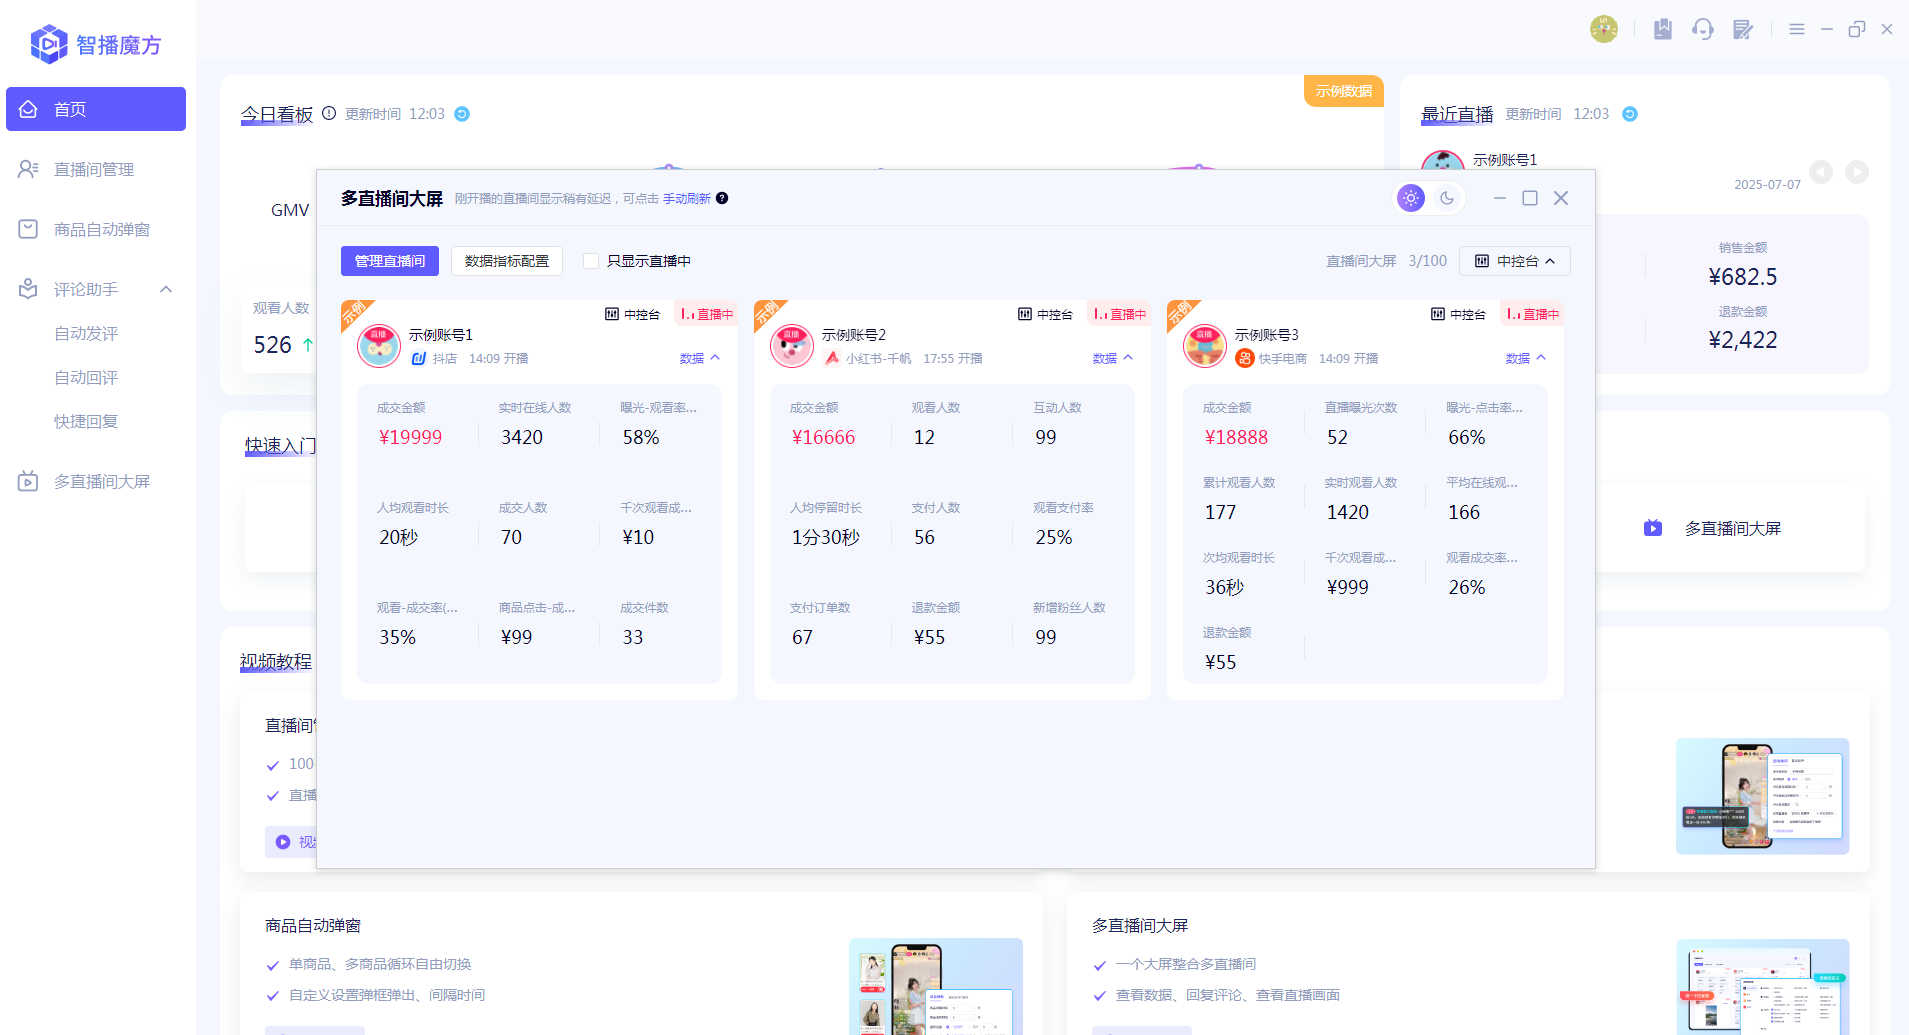Click the 1420 实时观看人数 value
Viewport: 1909px width, 1035px height.
[1348, 512]
